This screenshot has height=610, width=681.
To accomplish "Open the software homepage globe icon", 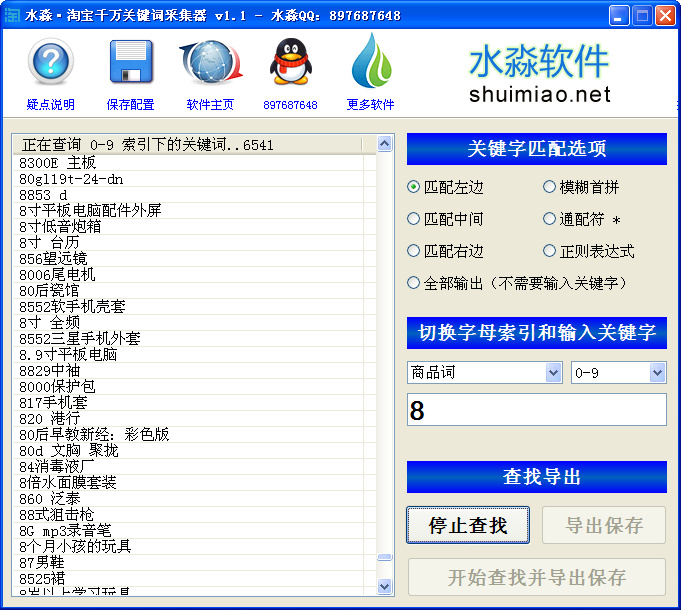I will (210, 64).
